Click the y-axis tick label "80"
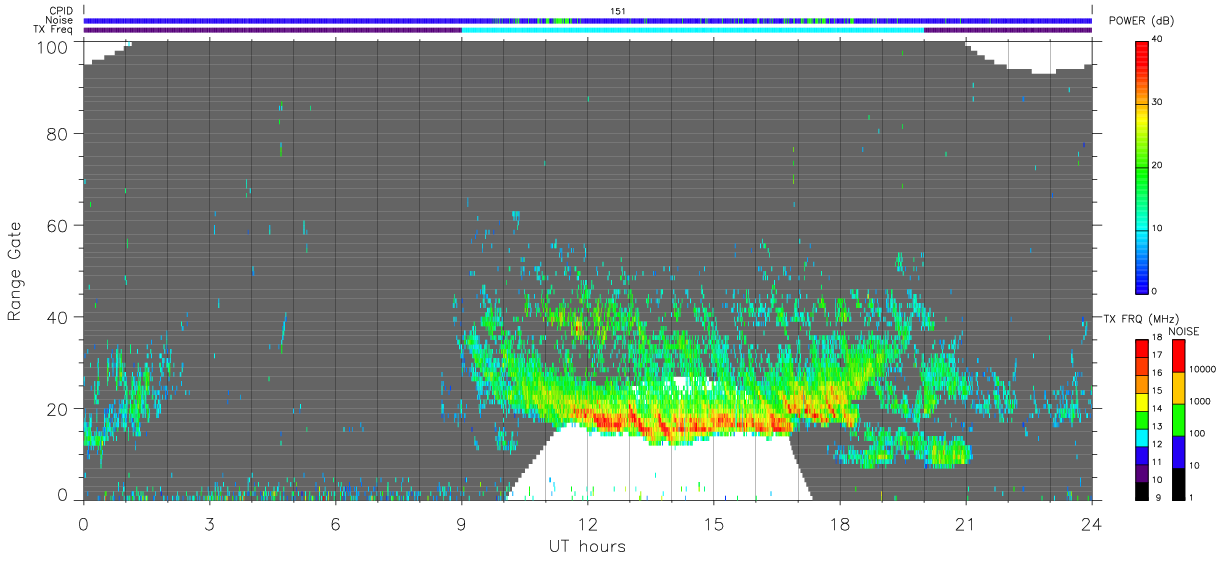Viewport: 1228px width, 567px height. (58, 134)
